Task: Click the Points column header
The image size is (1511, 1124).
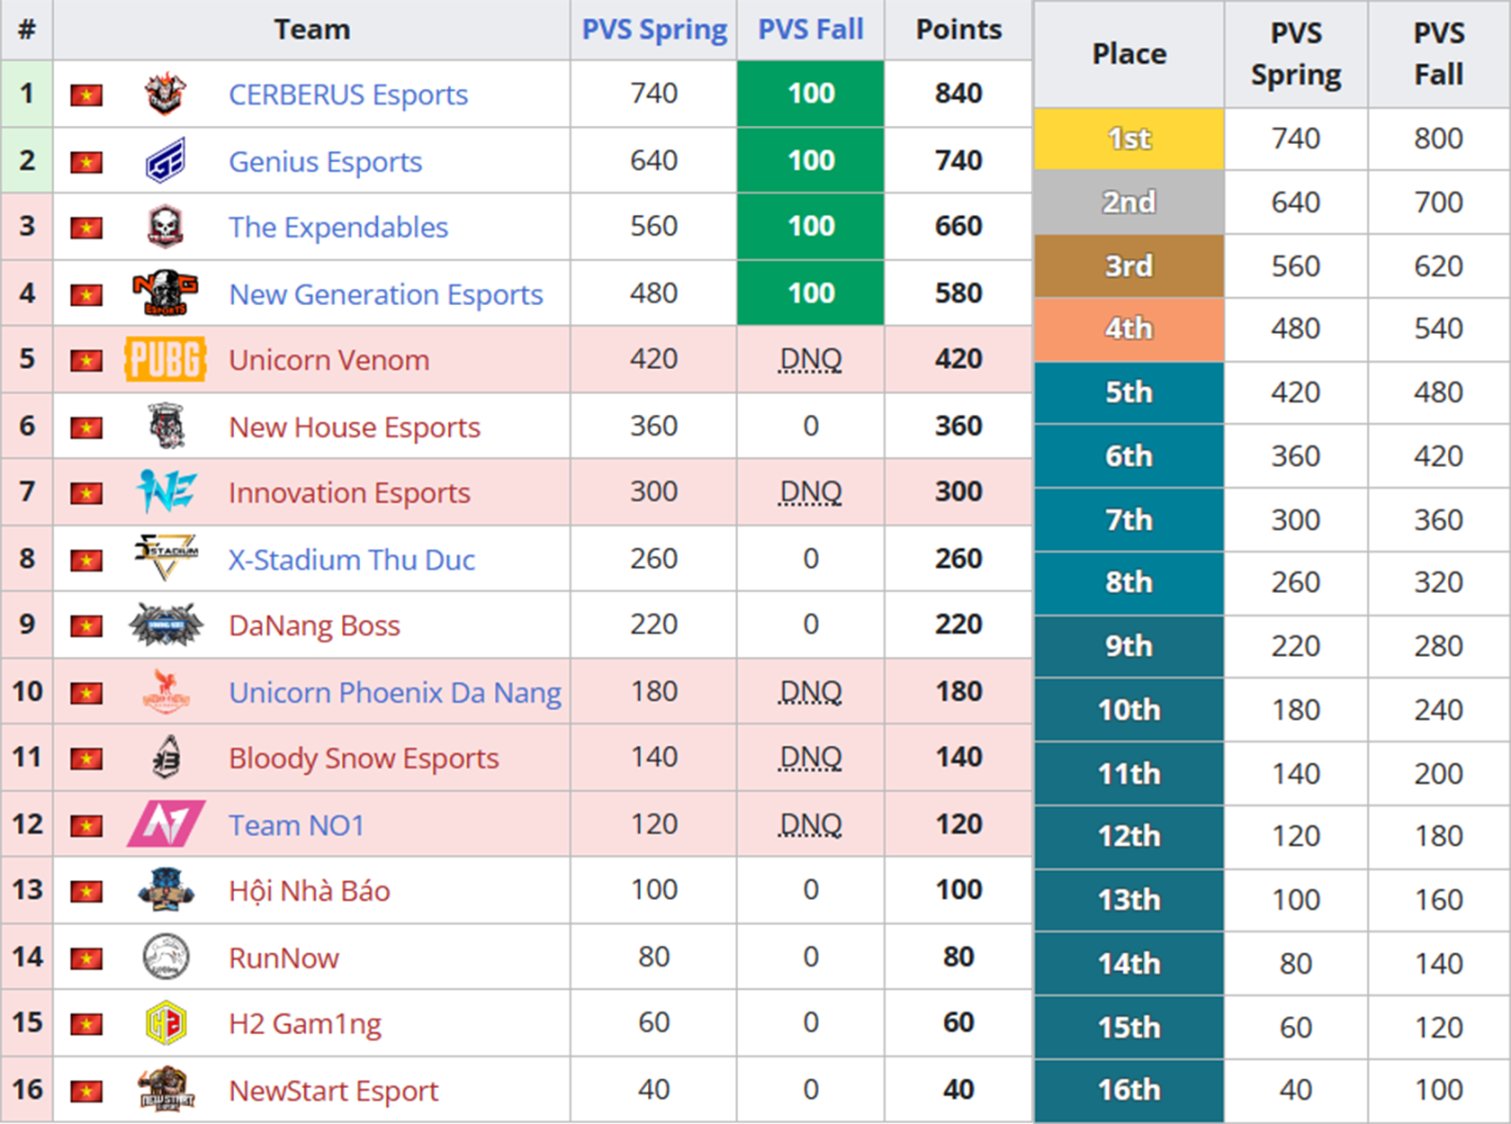Action: pyautogui.click(x=958, y=30)
